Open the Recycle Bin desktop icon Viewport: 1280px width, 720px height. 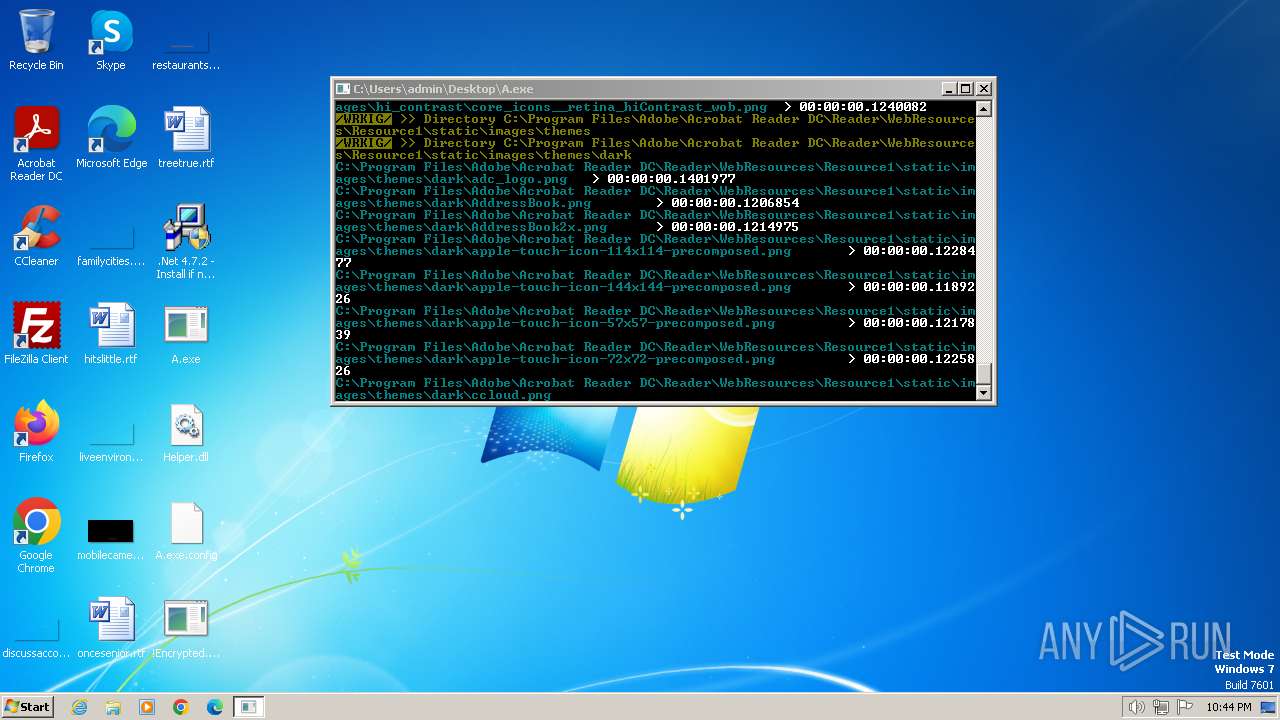pyautogui.click(x=36, y=40)
